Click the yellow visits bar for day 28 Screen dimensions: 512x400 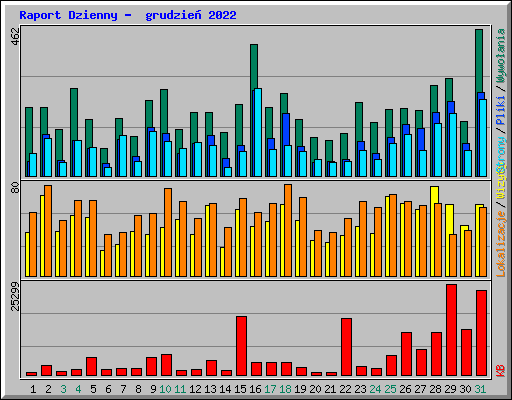click(x=434, y=195)
